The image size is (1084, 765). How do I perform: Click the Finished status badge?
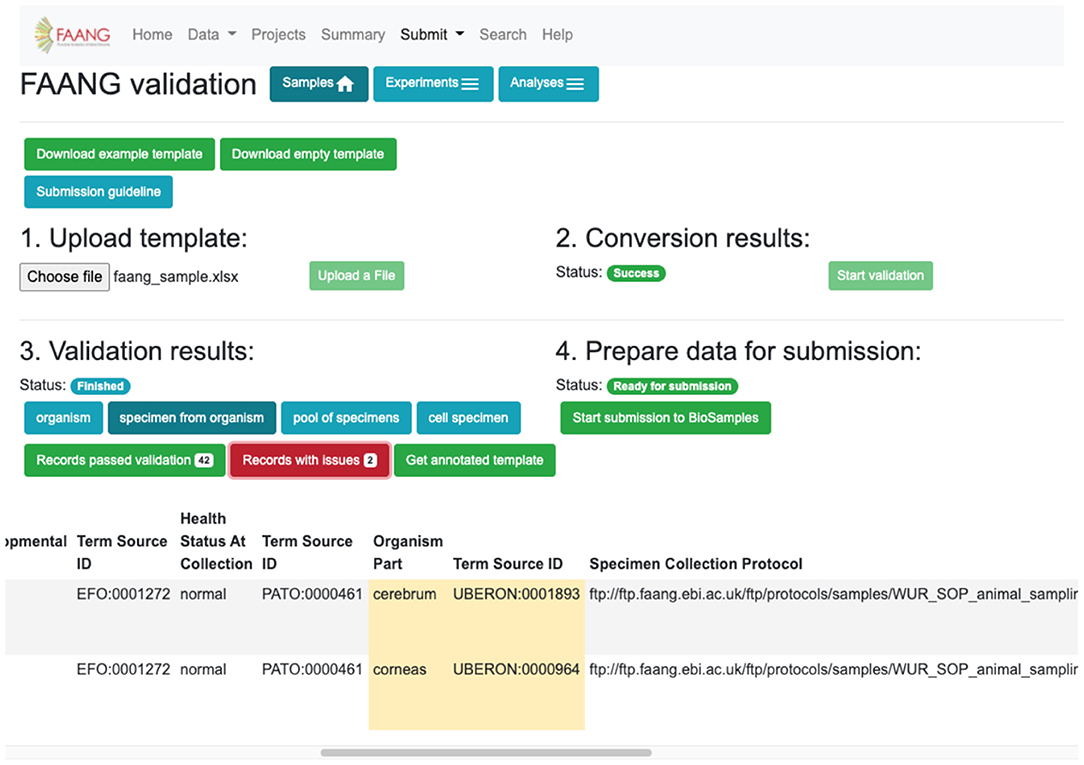100,386
